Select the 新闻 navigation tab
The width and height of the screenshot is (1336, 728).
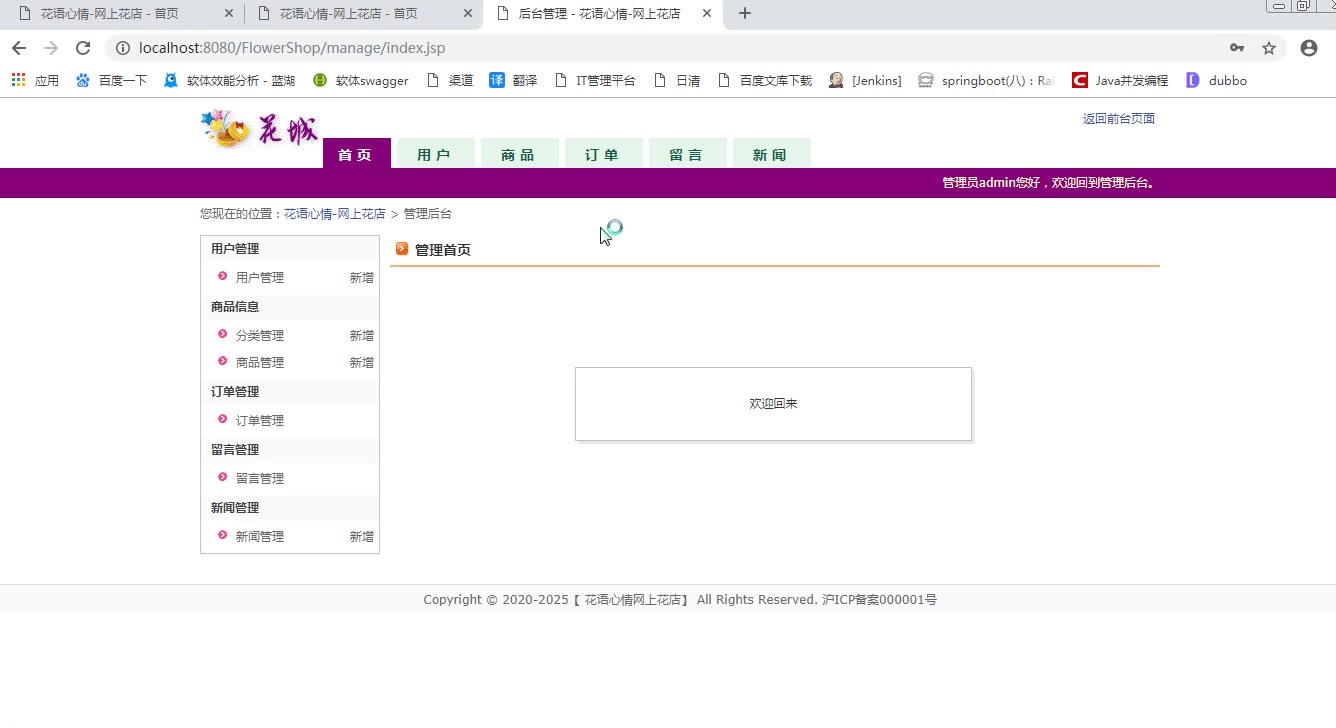pyautogui.click(x=770, y=154)
